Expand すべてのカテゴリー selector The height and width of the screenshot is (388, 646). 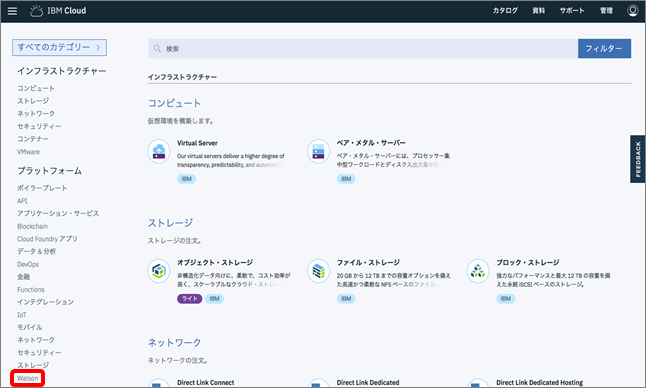(x=59, y=47)
